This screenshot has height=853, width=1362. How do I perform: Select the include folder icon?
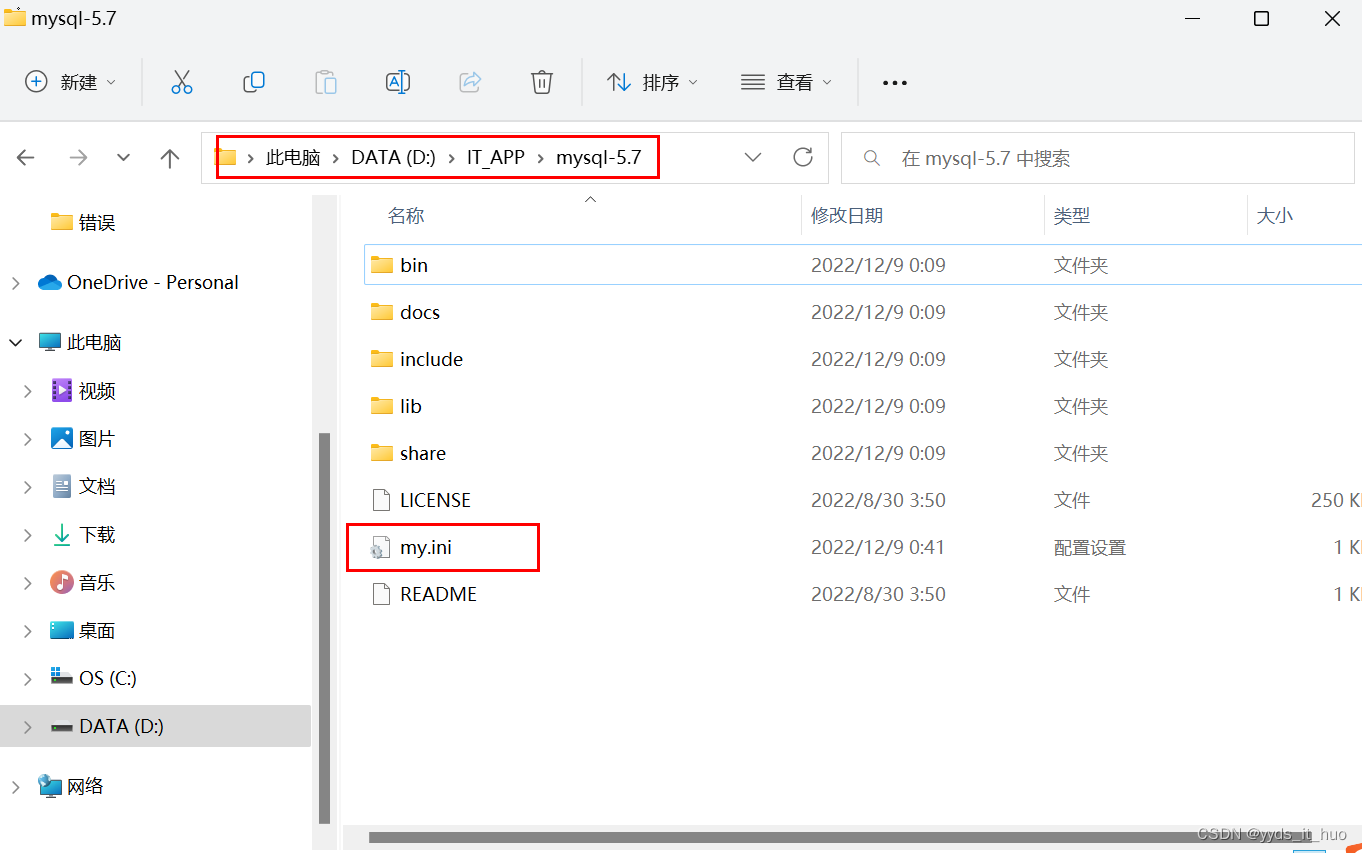click(381, 359)
